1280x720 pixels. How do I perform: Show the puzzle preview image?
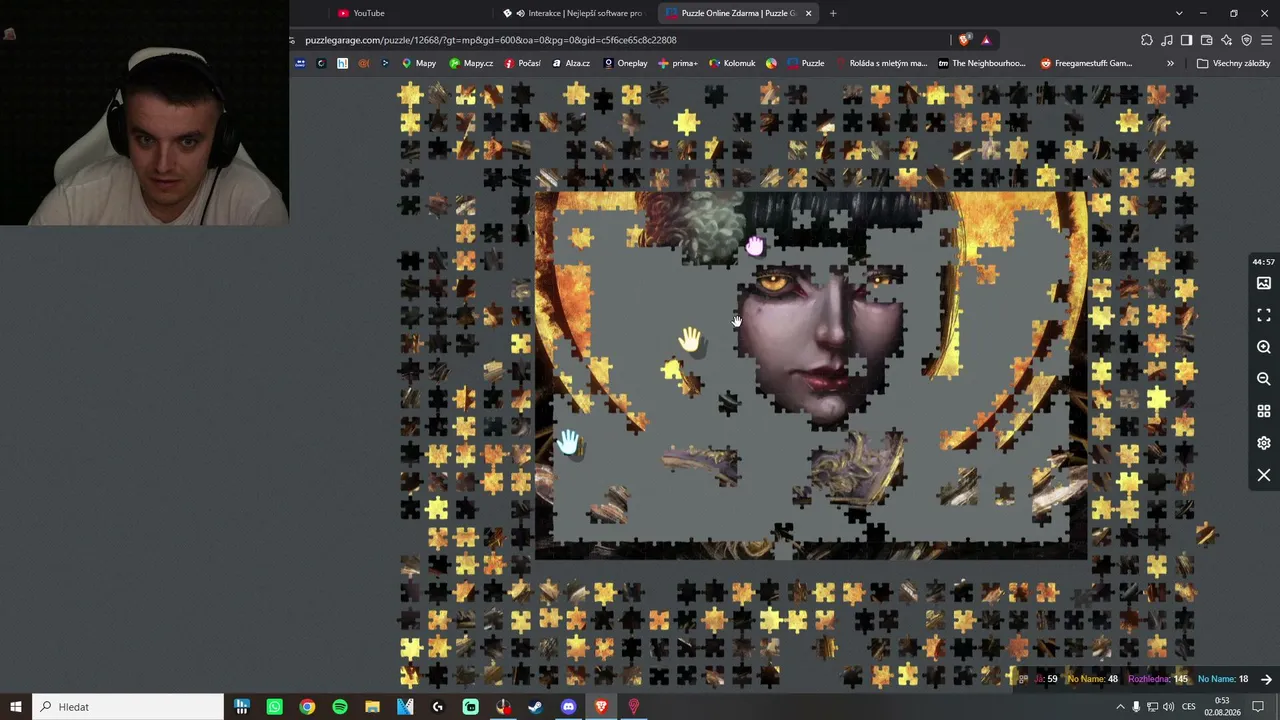[x=1264, y=284]
